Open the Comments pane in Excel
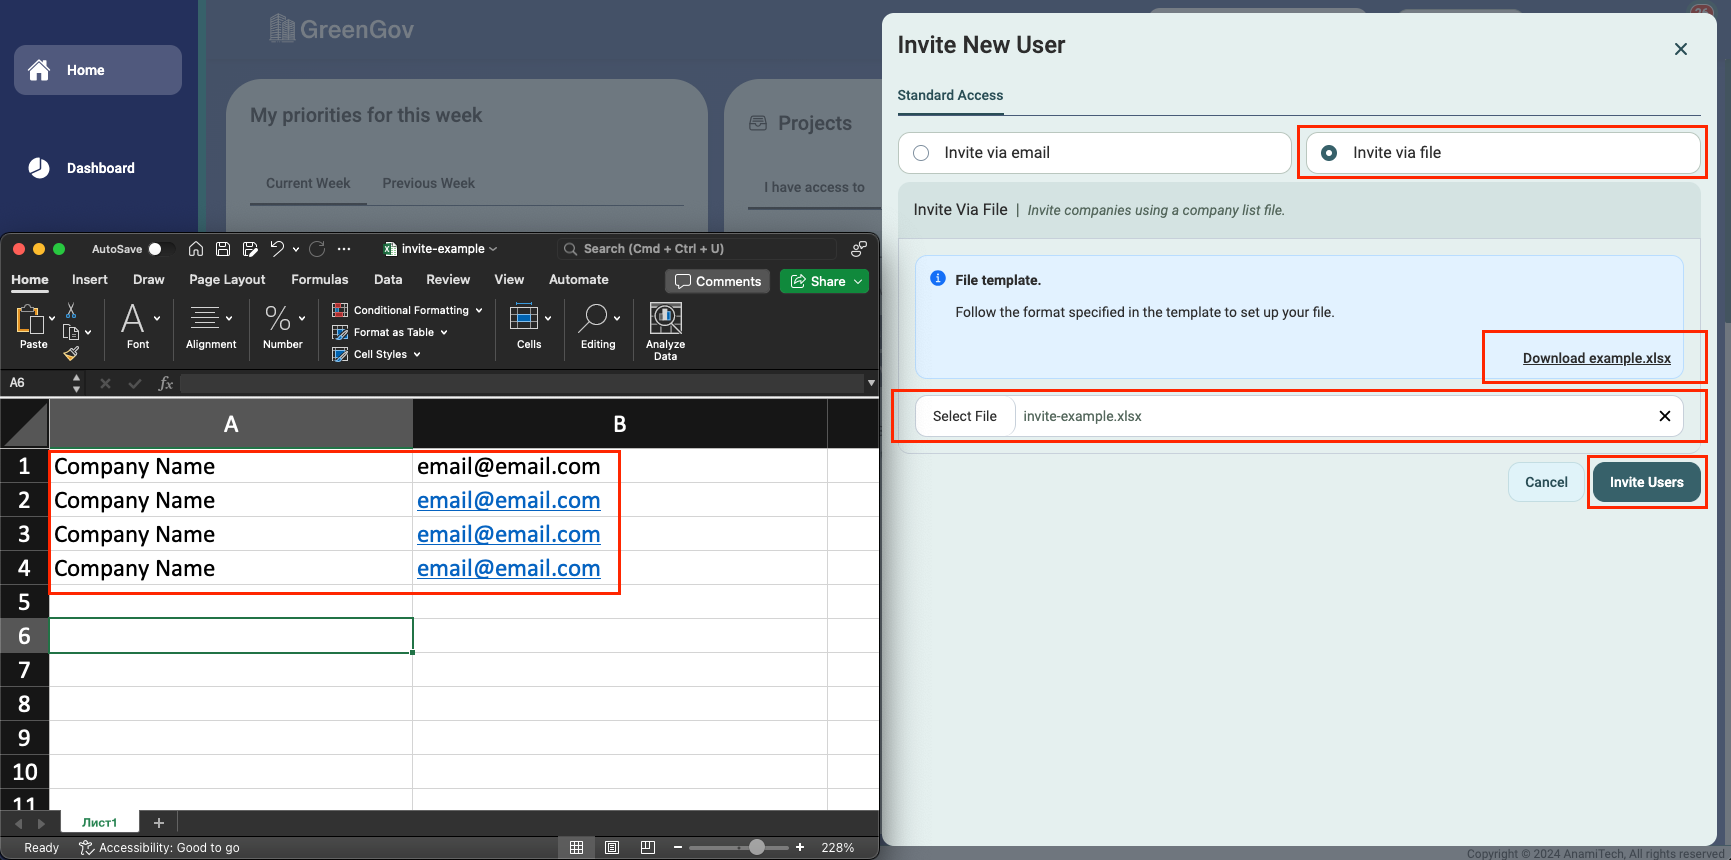The image size is (1731, 860). click(718, 282)
